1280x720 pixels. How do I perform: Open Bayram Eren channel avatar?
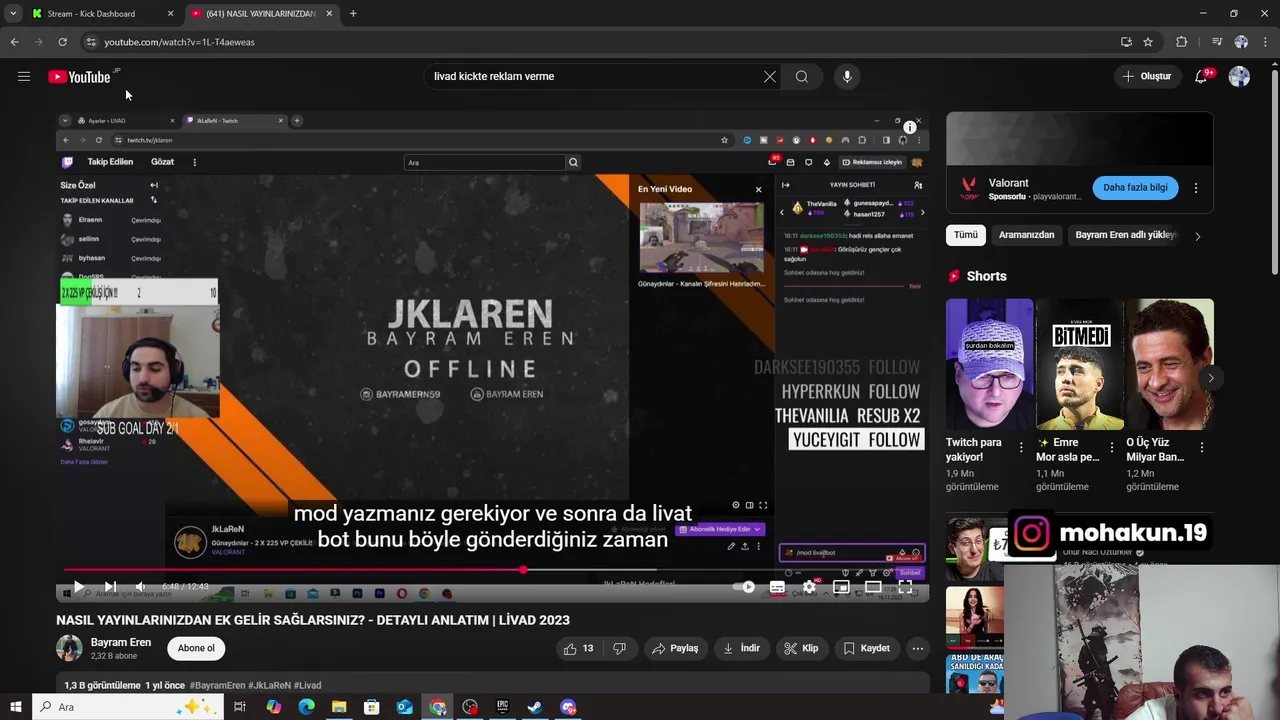(x=69, y=648)
